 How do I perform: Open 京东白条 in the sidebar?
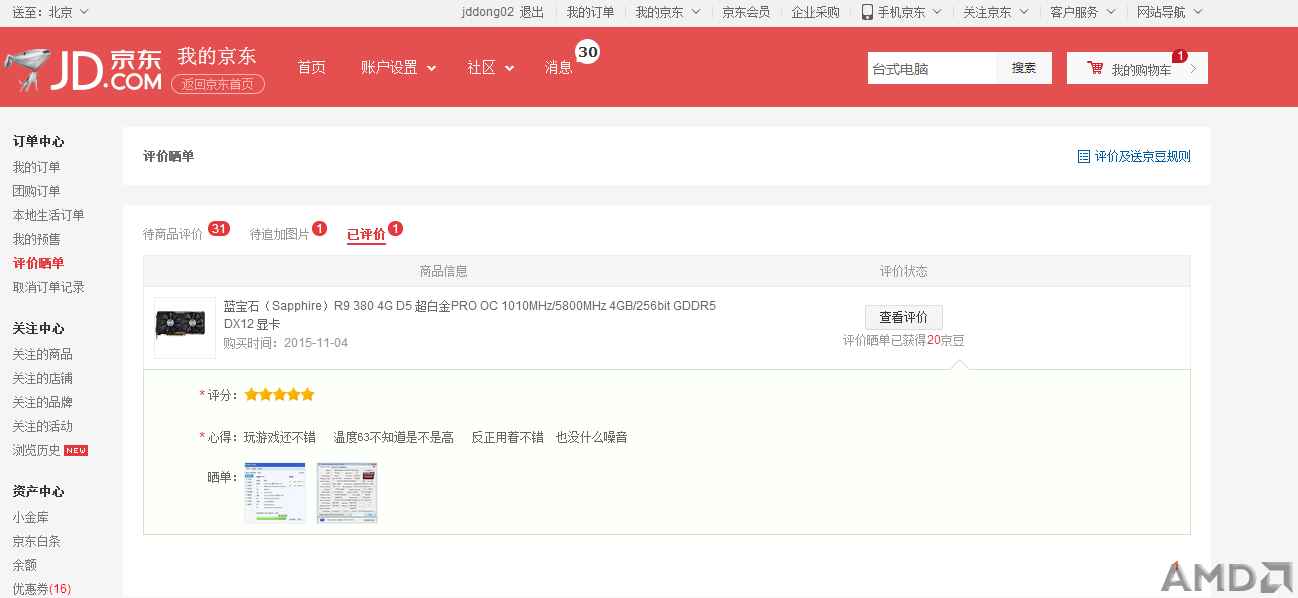click(36, 541)
